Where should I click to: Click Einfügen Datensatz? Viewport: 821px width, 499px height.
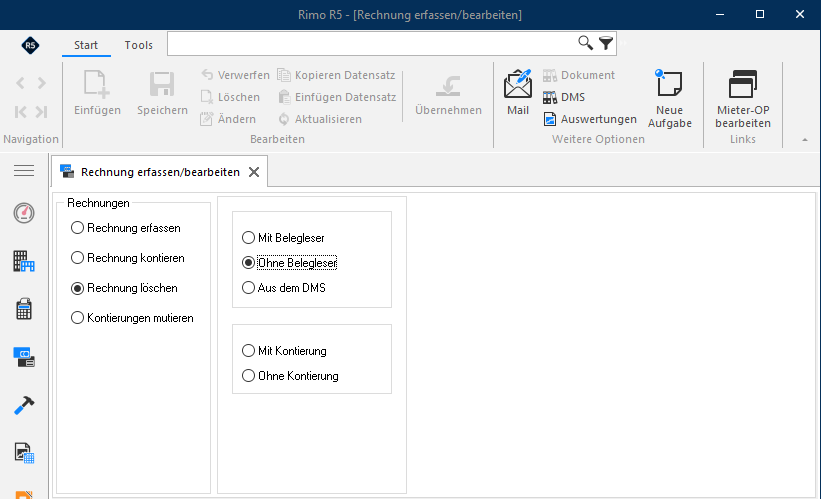click(x=337, y=97)
